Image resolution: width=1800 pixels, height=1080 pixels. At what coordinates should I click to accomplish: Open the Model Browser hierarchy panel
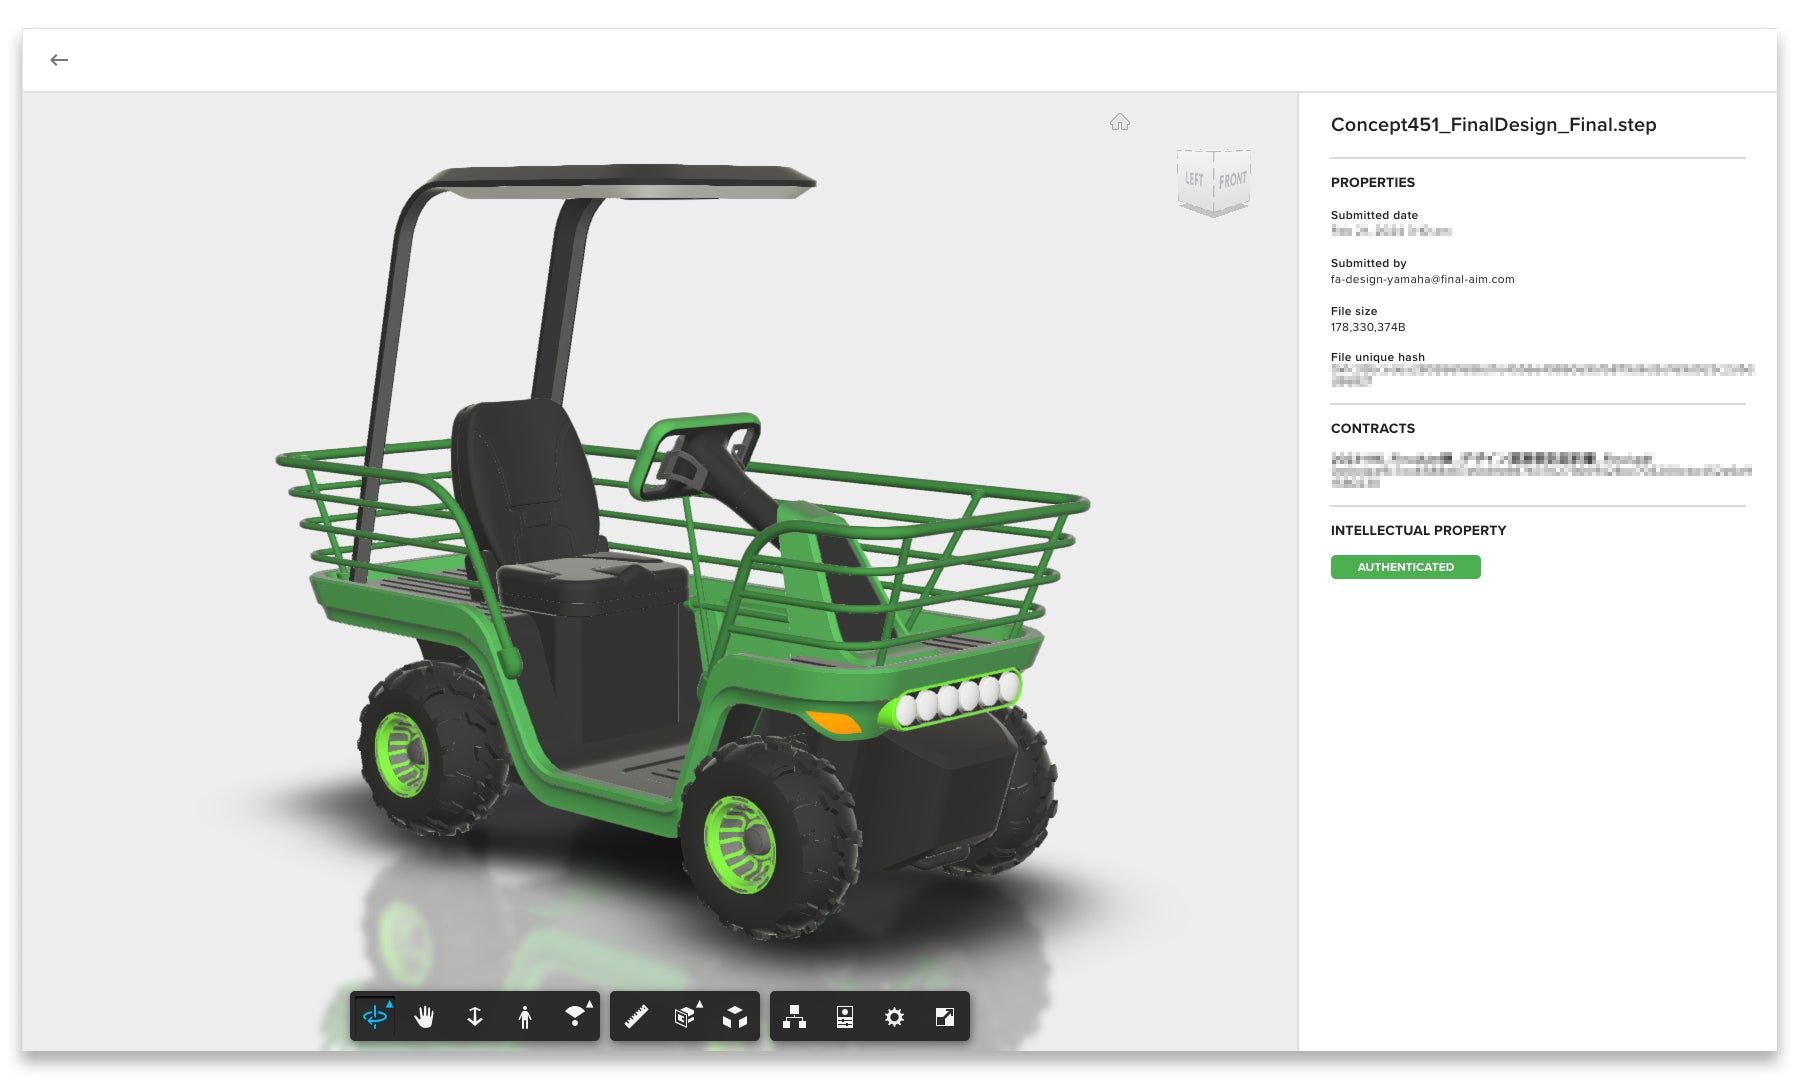(x=795, y=1018)
